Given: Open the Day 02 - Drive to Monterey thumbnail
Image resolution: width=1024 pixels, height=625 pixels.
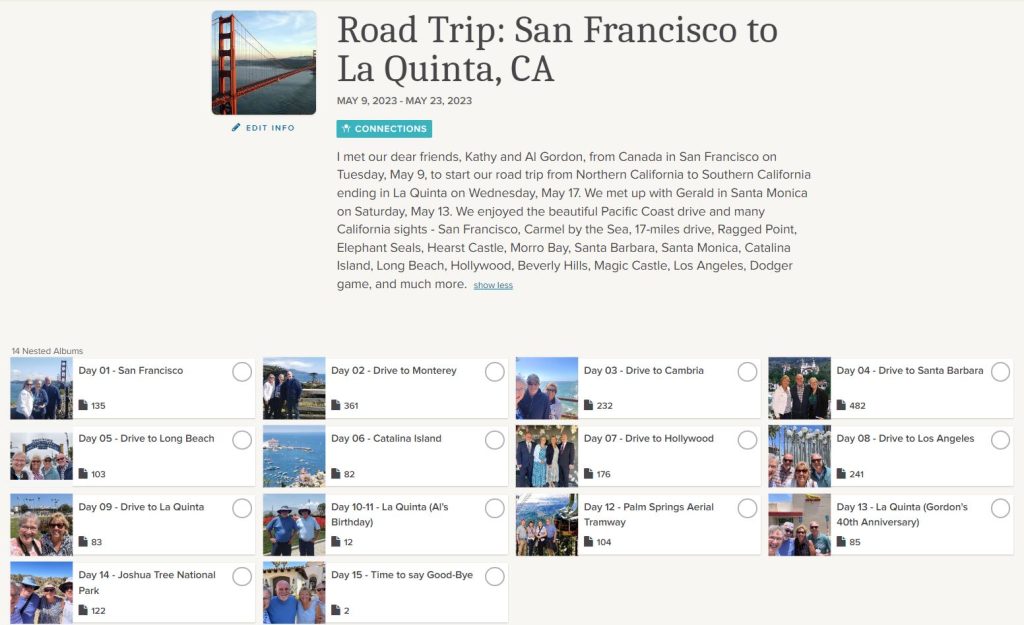Looking at the screenshot, I should [x=294, y=388].
